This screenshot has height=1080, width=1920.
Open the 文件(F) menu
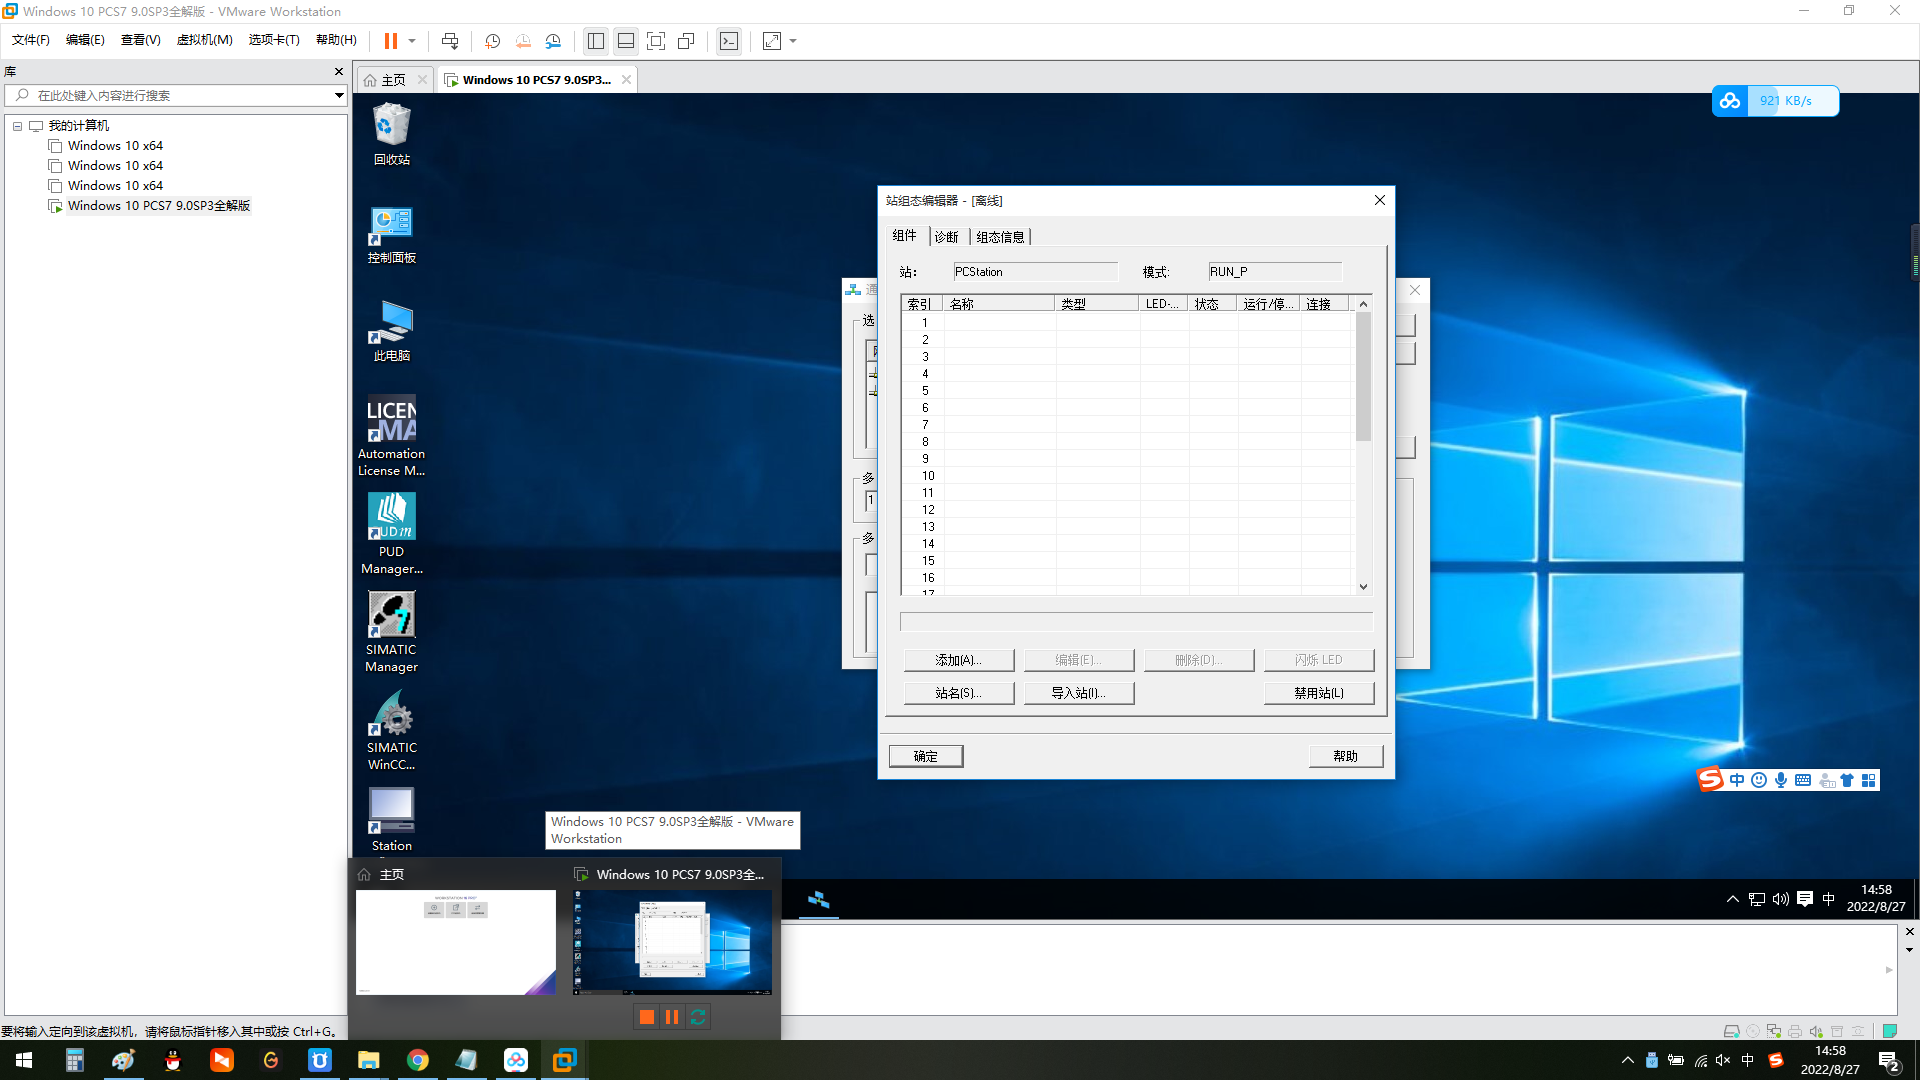tap(31, 40)
